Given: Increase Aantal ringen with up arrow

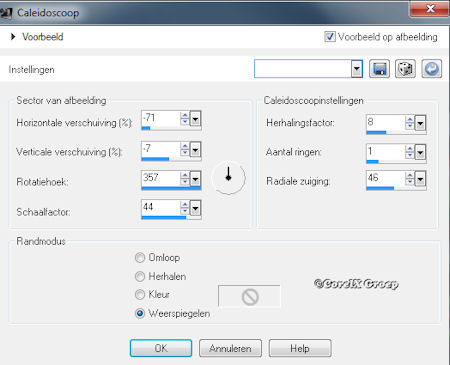Looking at the screenshot, I should [410, 149].
